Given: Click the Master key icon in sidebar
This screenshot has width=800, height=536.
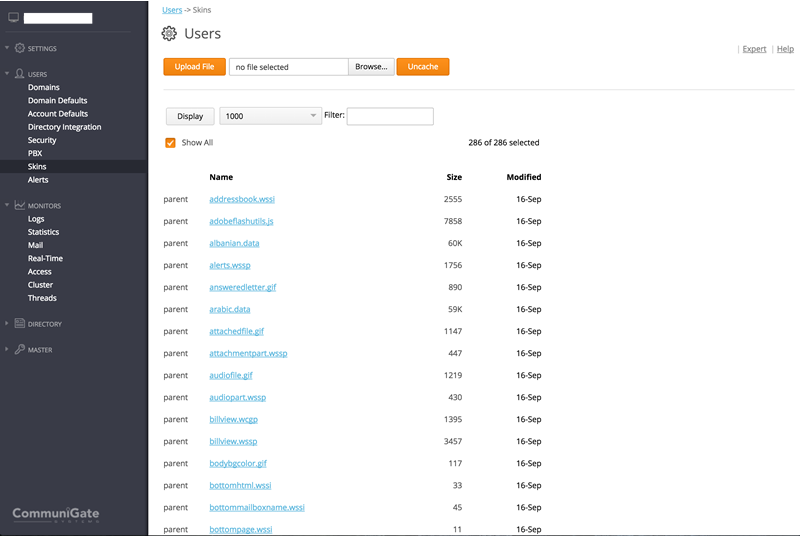Looking at the screenshot, I should click(19, 350).
